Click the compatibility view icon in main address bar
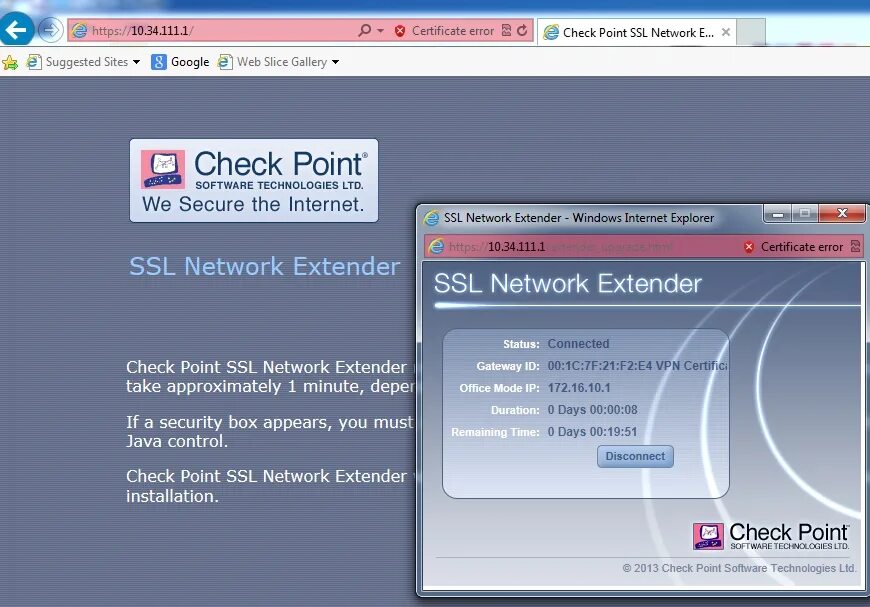 click(507, 30)
